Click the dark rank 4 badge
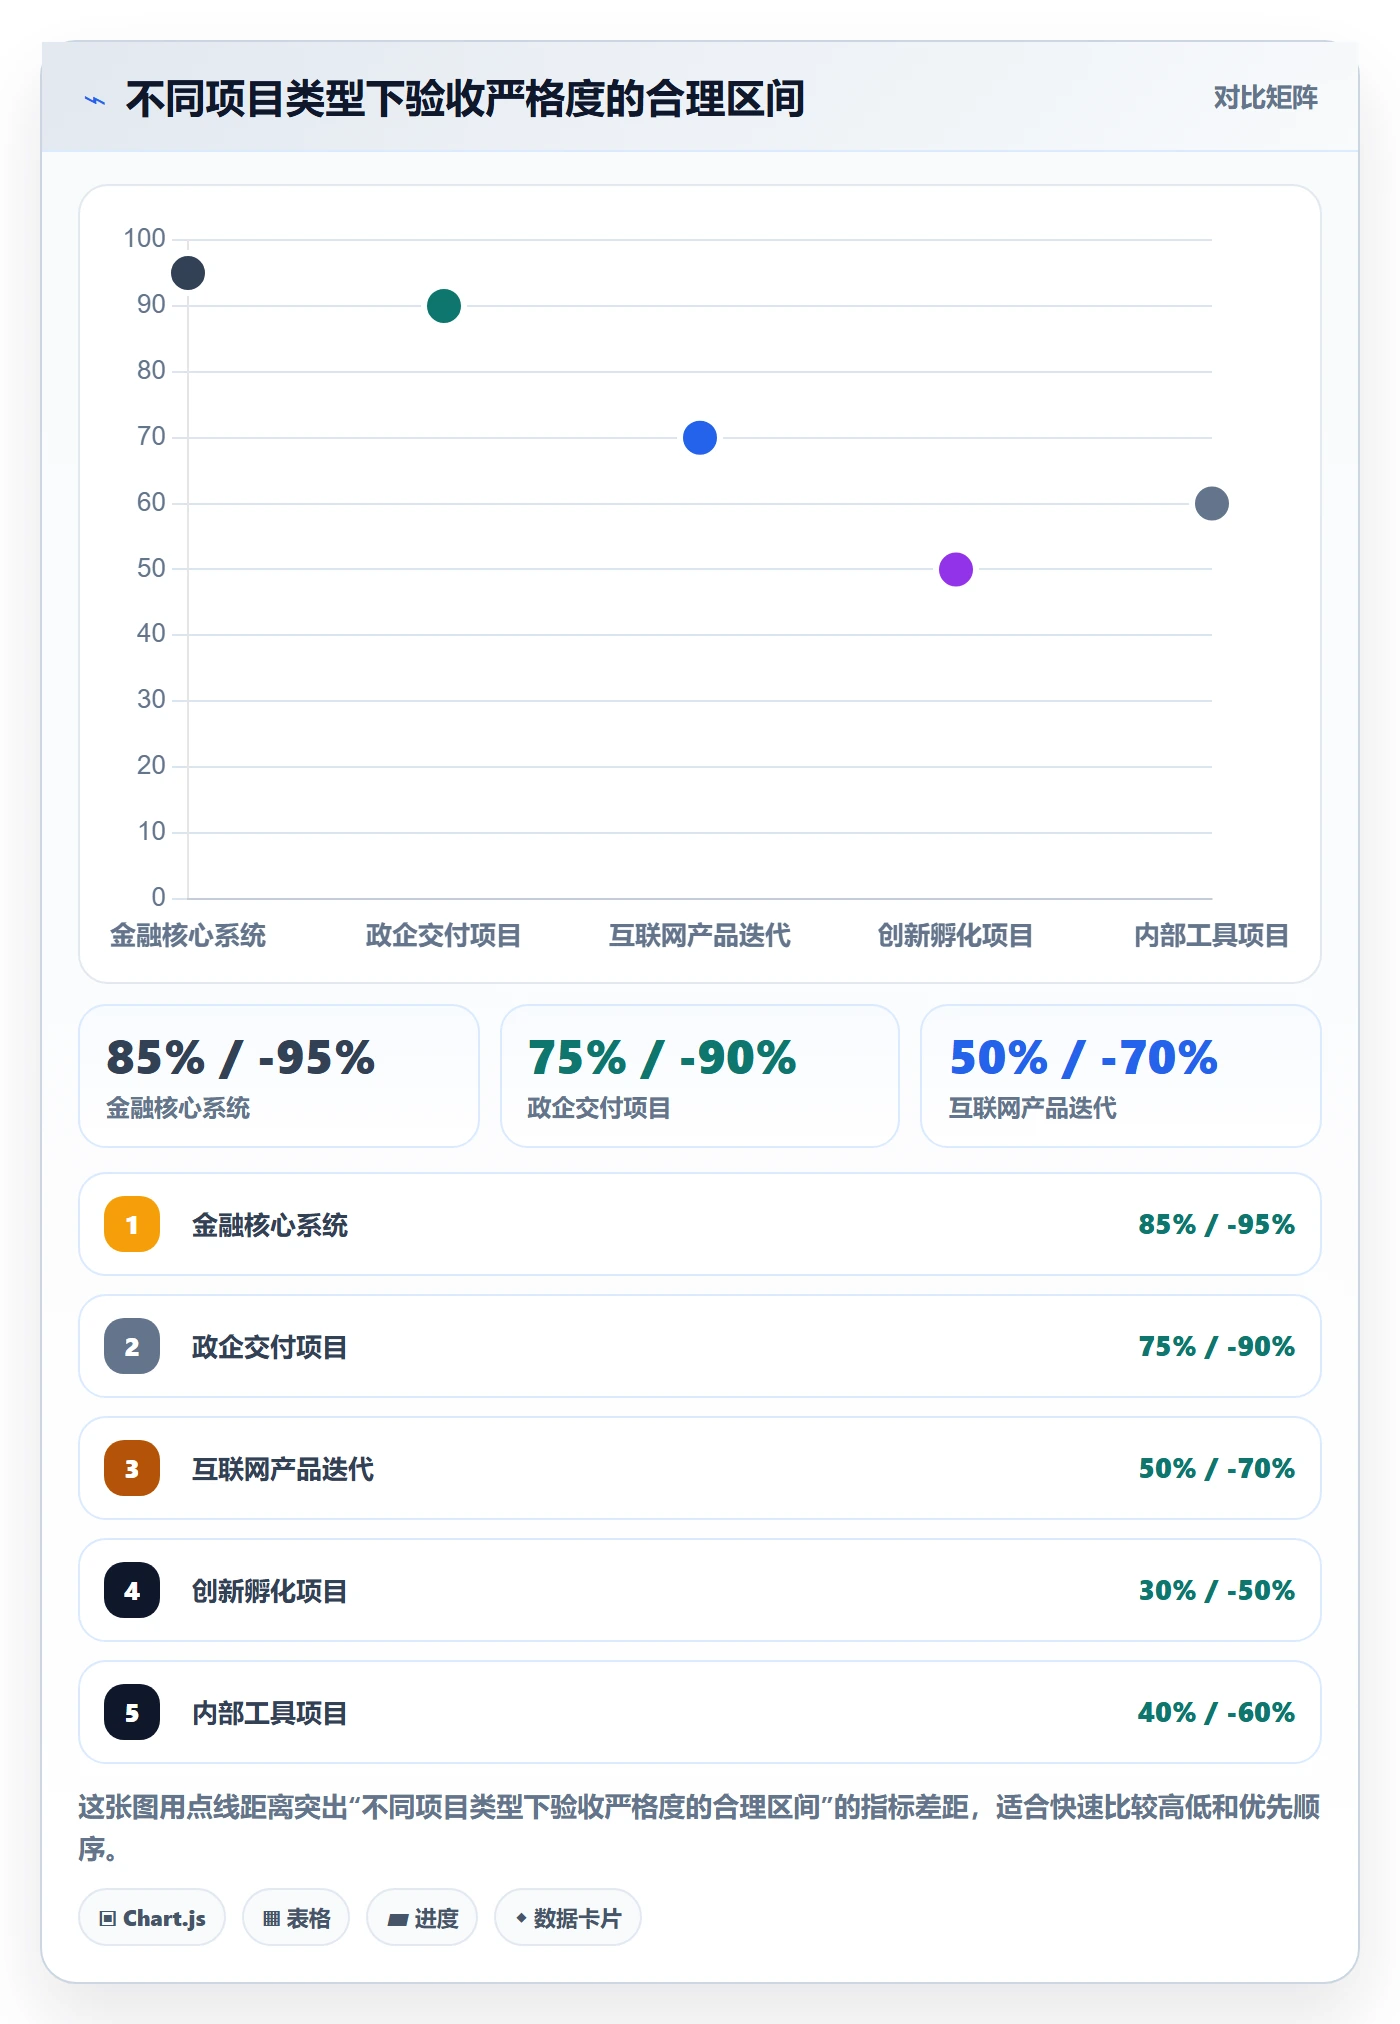1400x2024 pixels. (x=132, y=1590)
